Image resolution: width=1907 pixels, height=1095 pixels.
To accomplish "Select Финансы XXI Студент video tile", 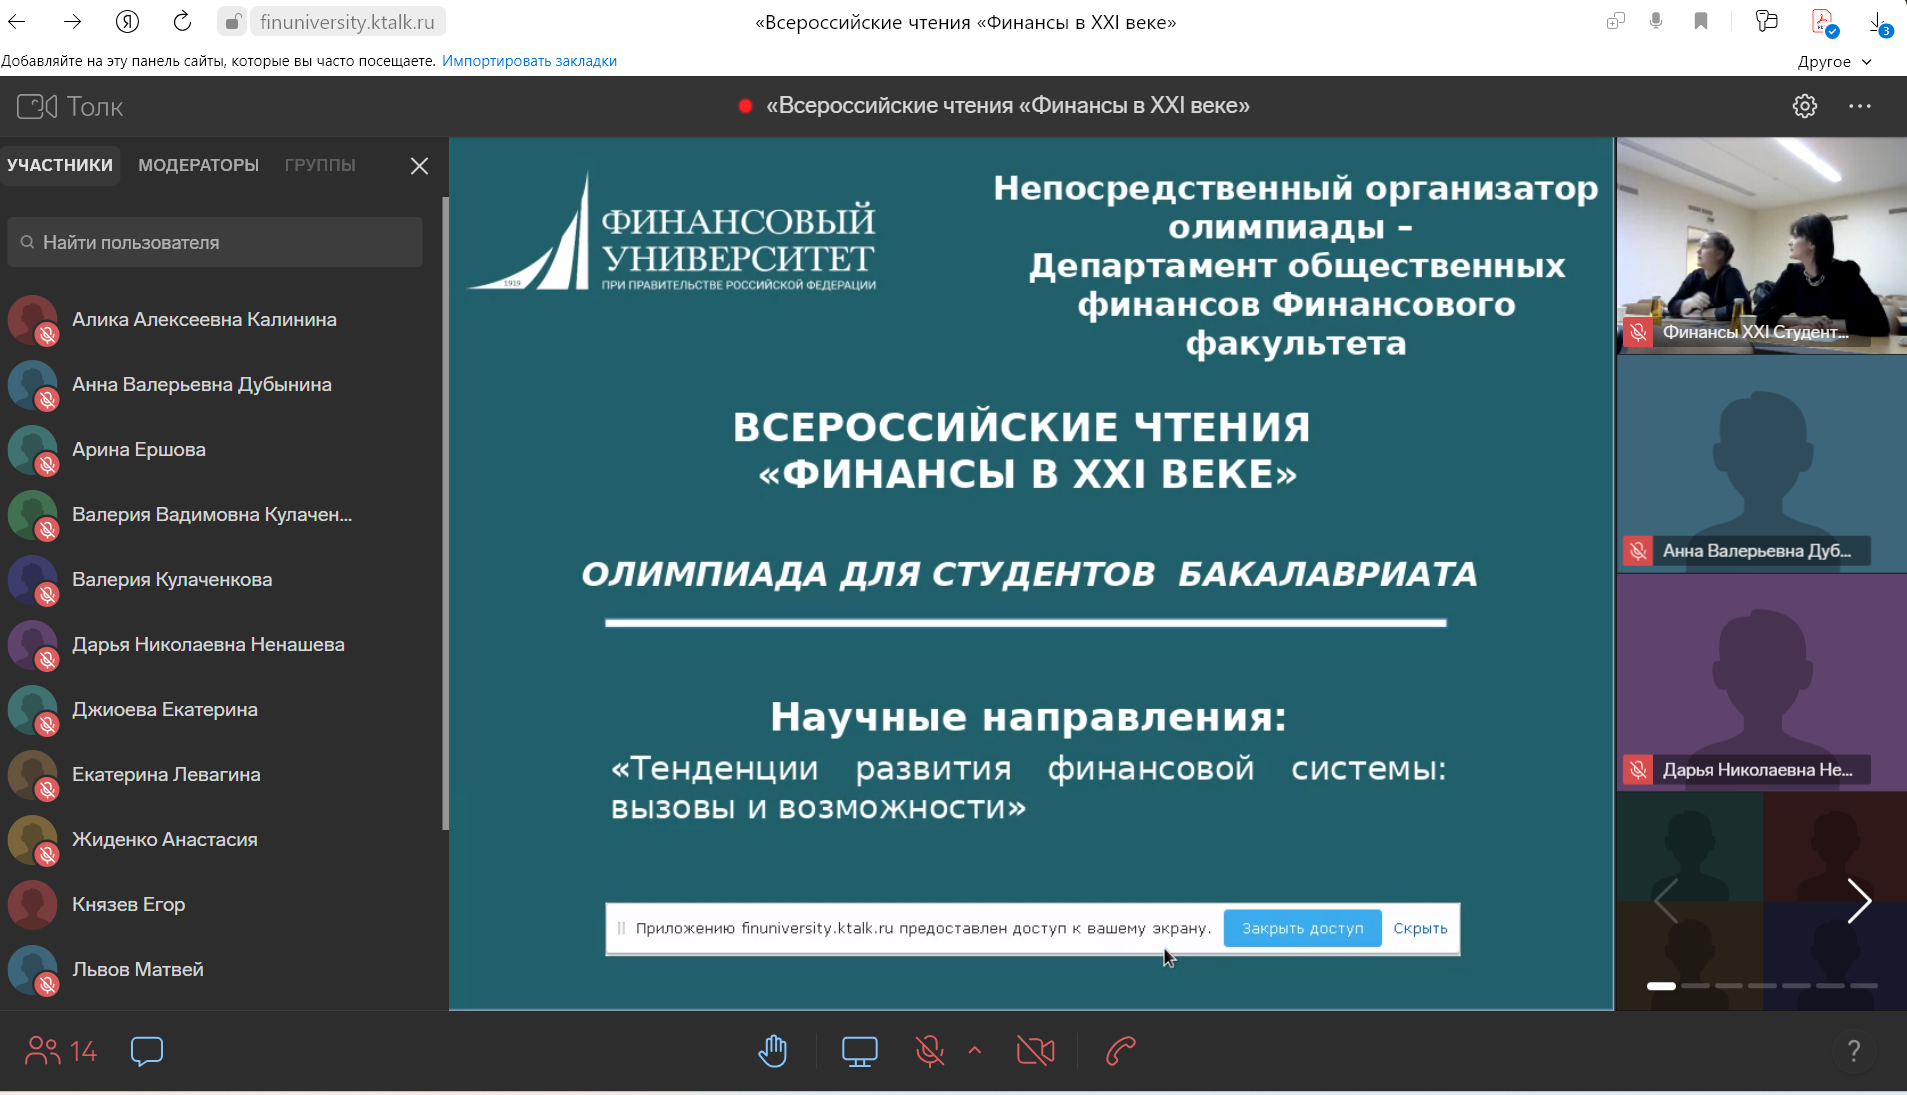I will pos(1761,245).
